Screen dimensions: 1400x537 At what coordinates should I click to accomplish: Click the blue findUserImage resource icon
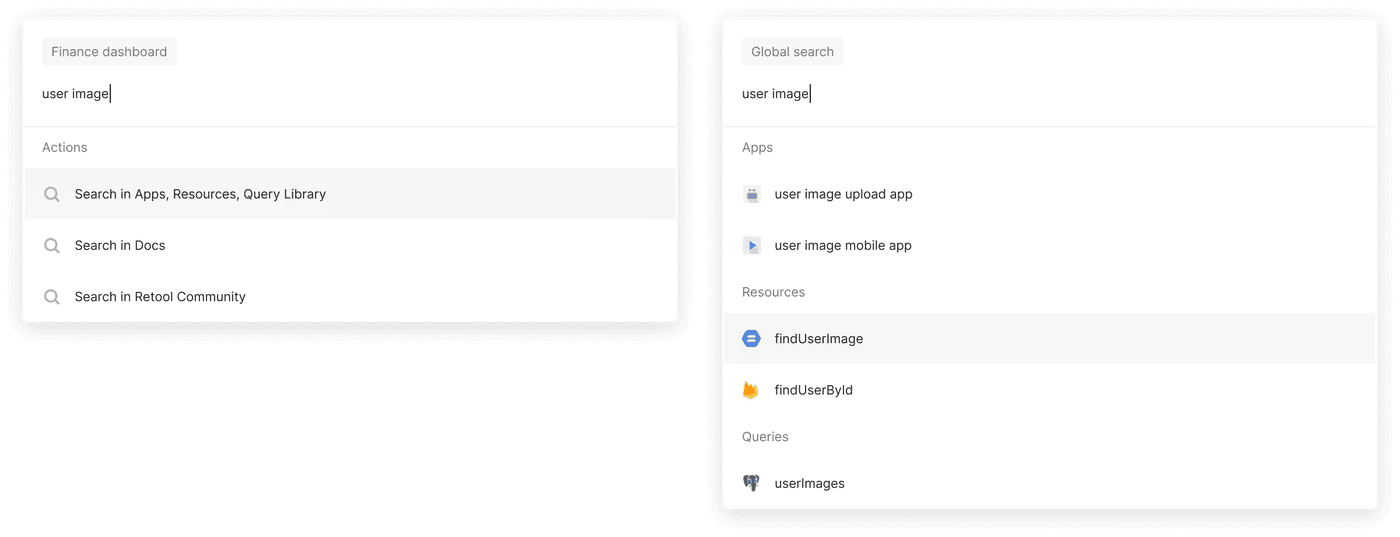pos(752,339)
